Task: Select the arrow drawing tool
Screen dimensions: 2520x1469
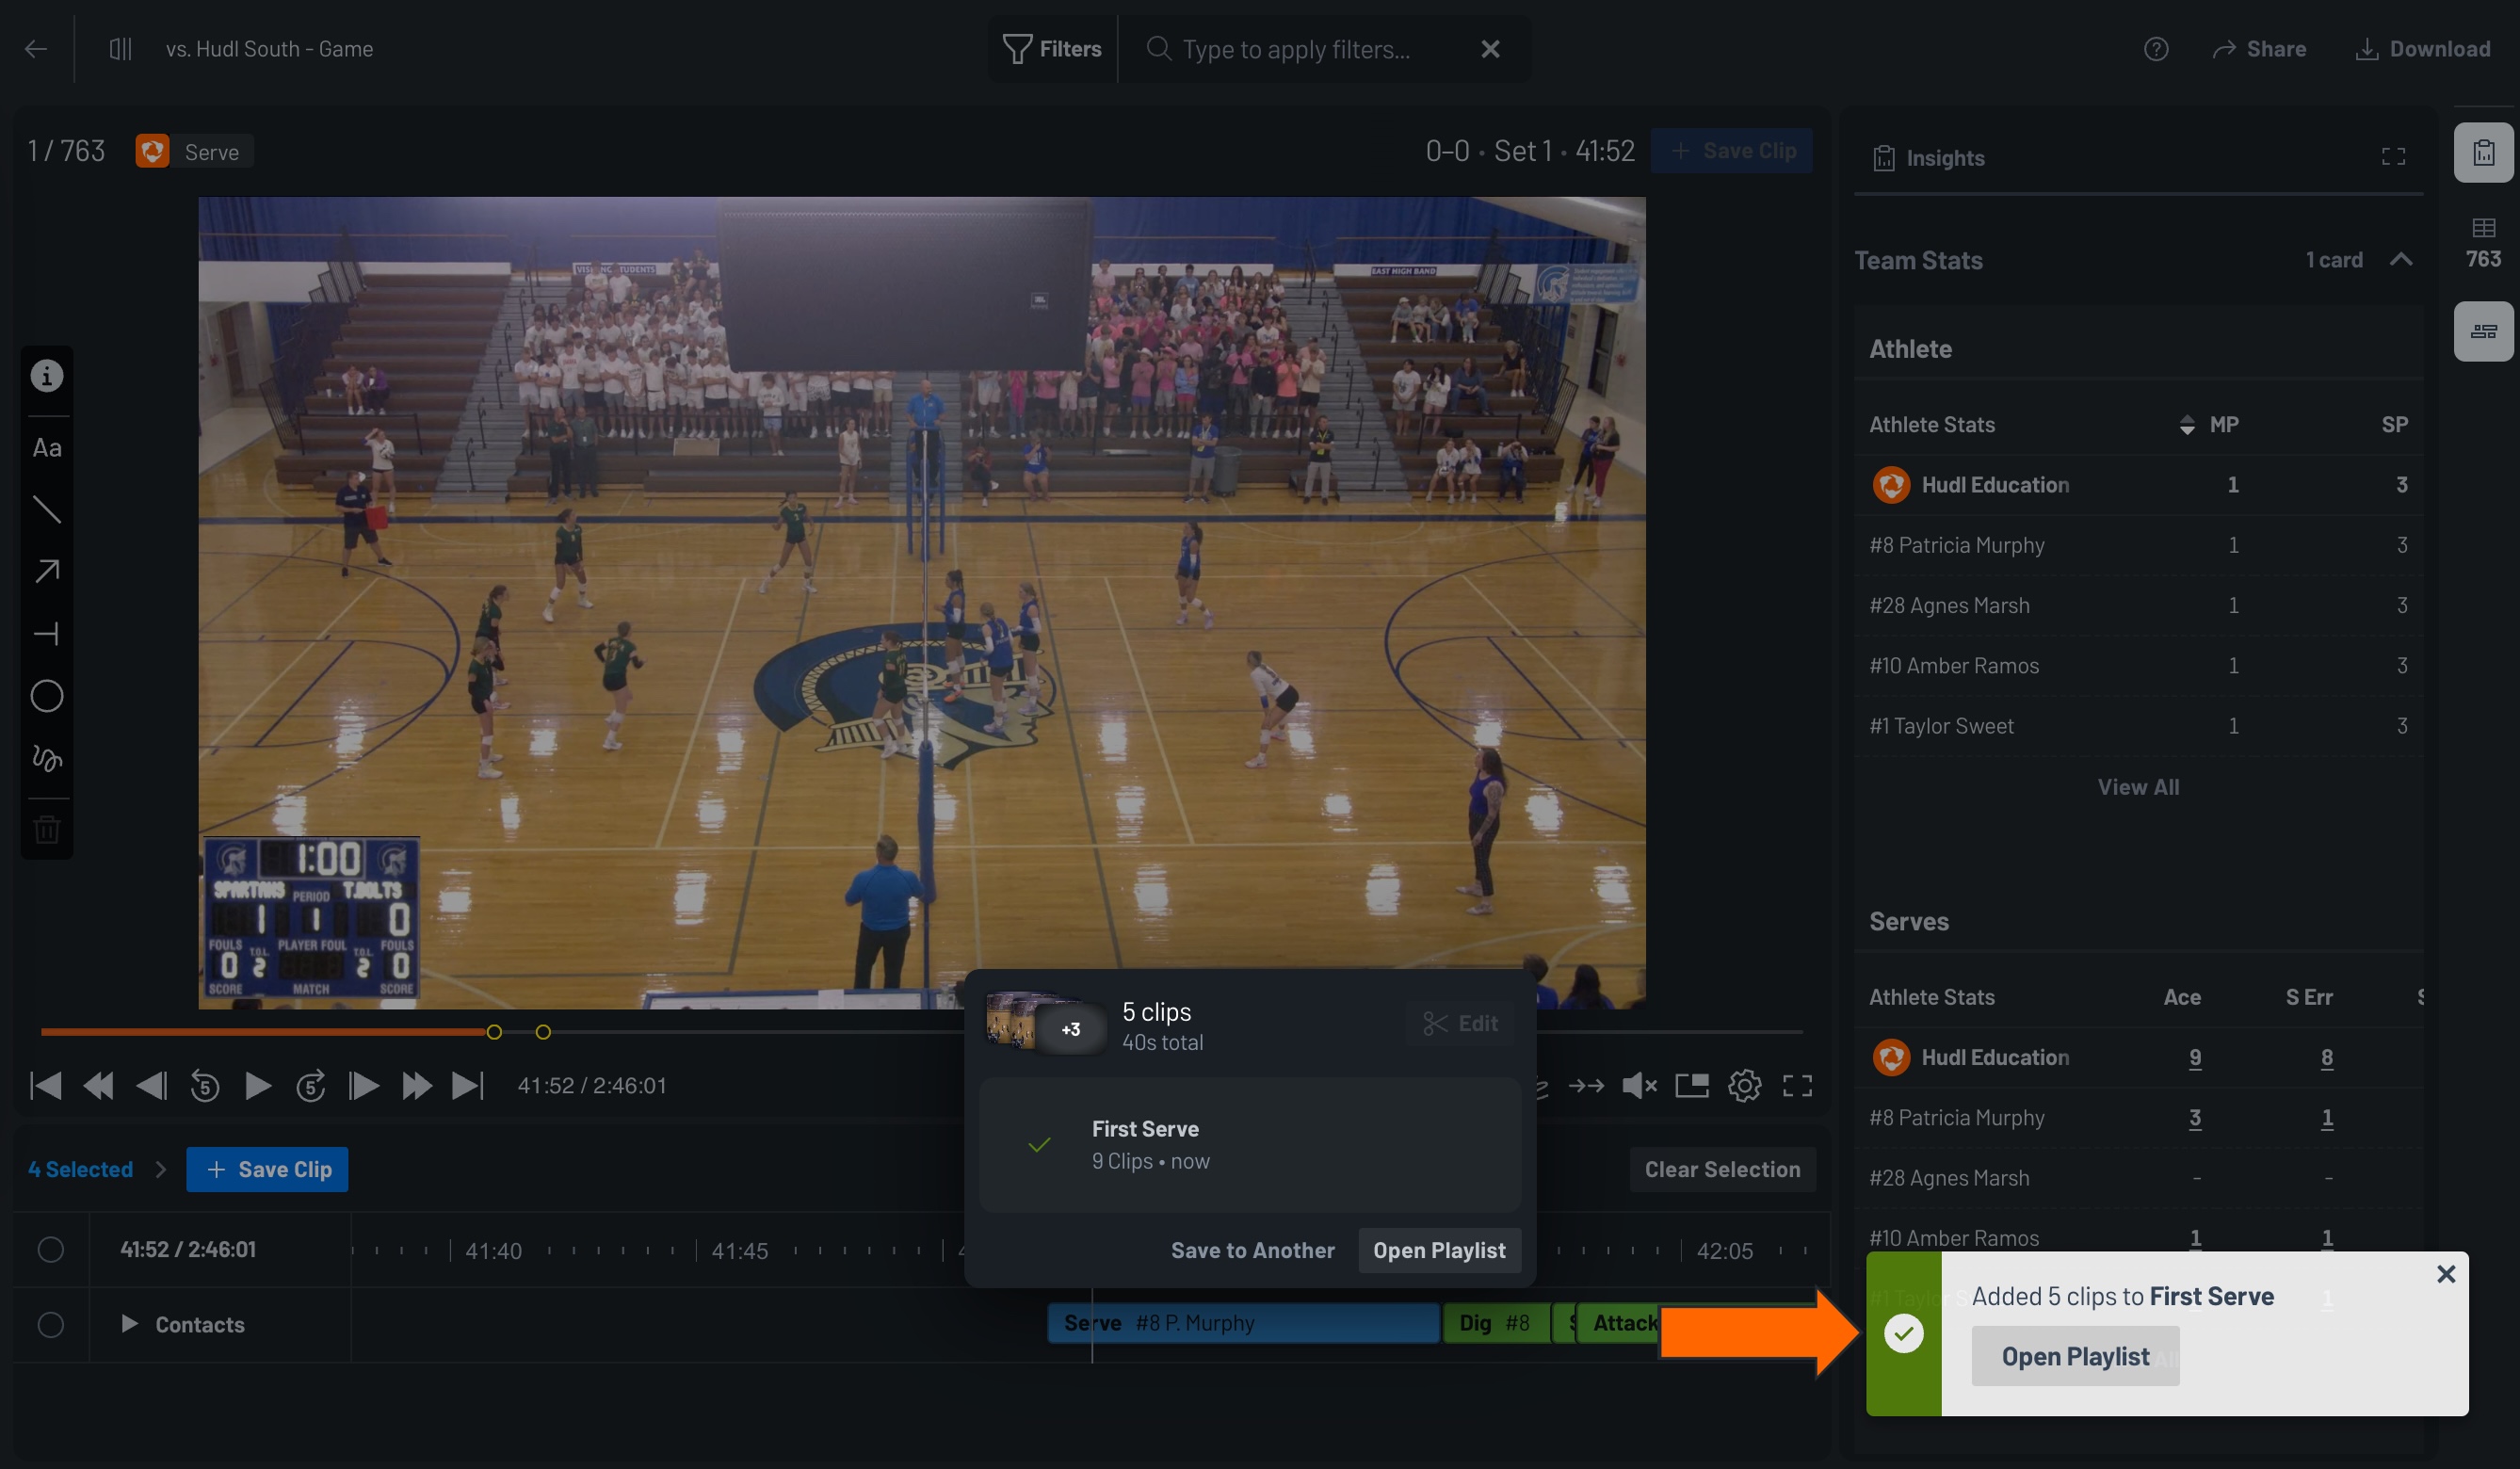Action: (46, 570)
